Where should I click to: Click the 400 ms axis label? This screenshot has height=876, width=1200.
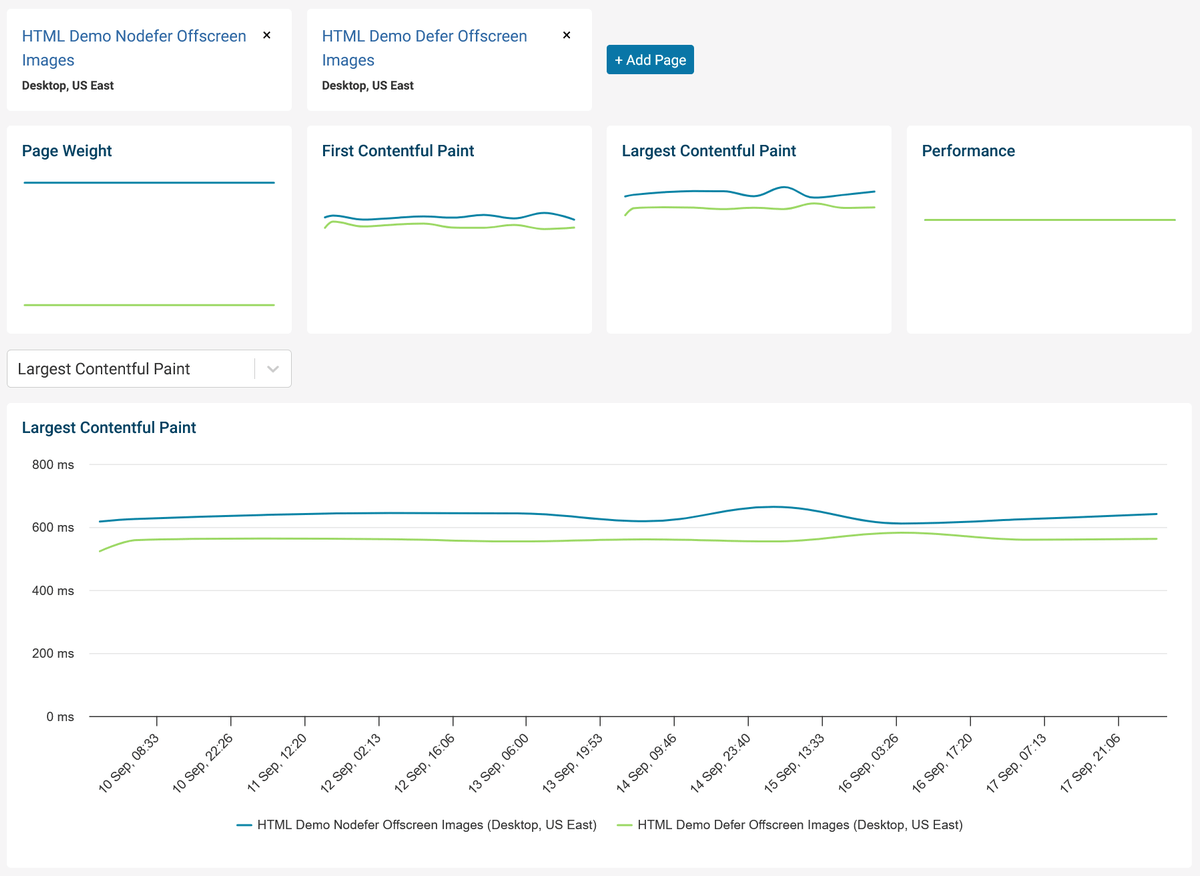click(x=53, y=591)
